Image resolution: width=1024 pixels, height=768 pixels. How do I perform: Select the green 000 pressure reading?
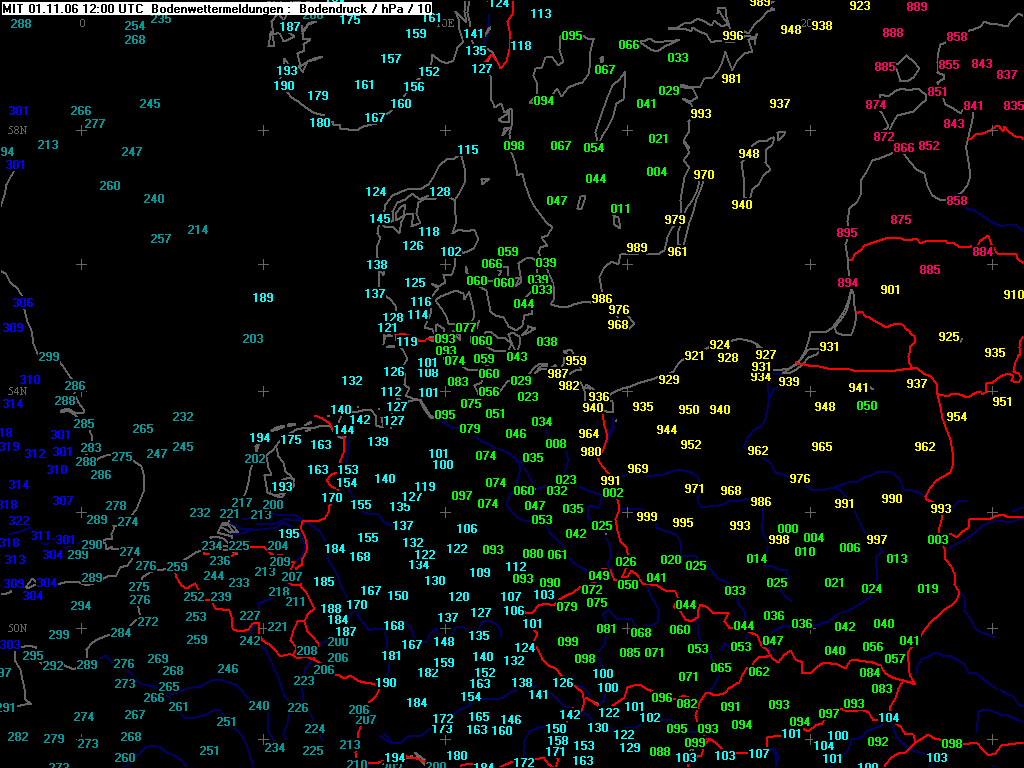click(788, 528)
